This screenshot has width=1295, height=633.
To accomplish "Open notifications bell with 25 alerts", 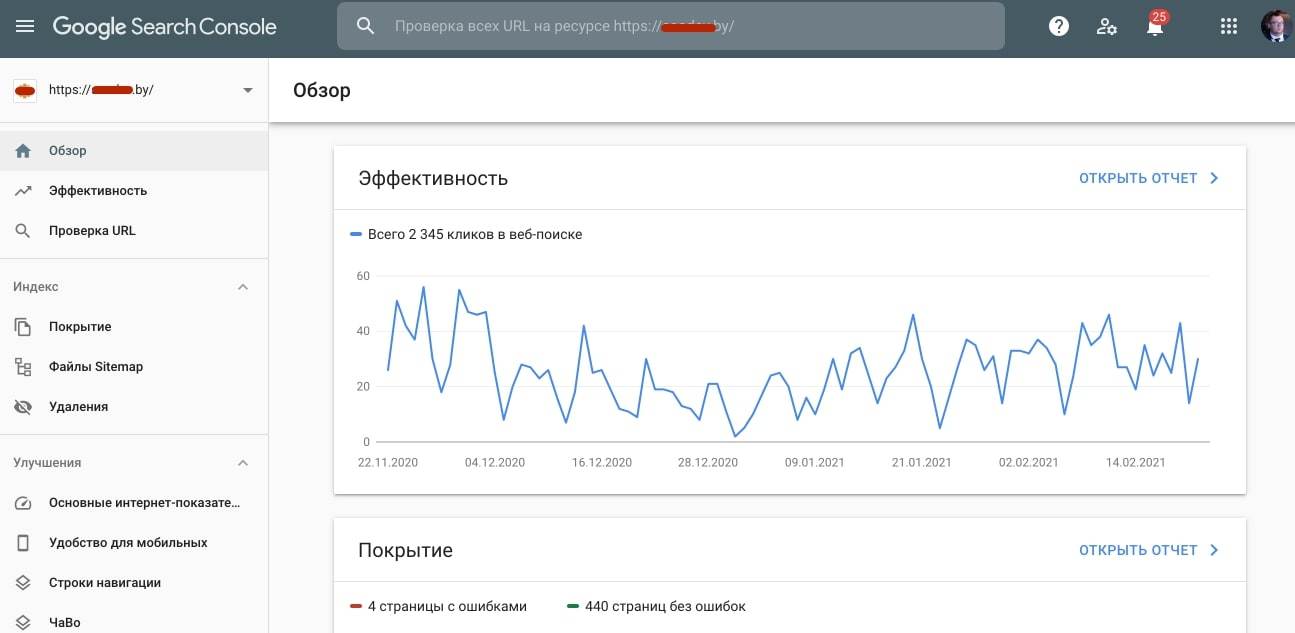I will (x=1155, y=27).
